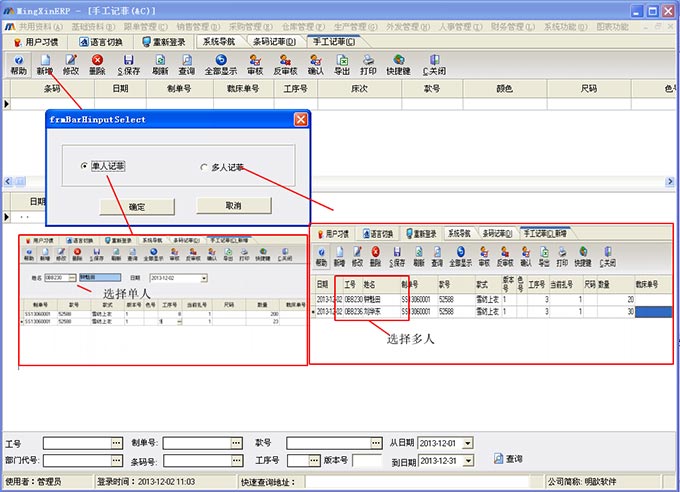Click the 修改 edit icon in main toolbar
680x492 pixels.
point(71,65)
